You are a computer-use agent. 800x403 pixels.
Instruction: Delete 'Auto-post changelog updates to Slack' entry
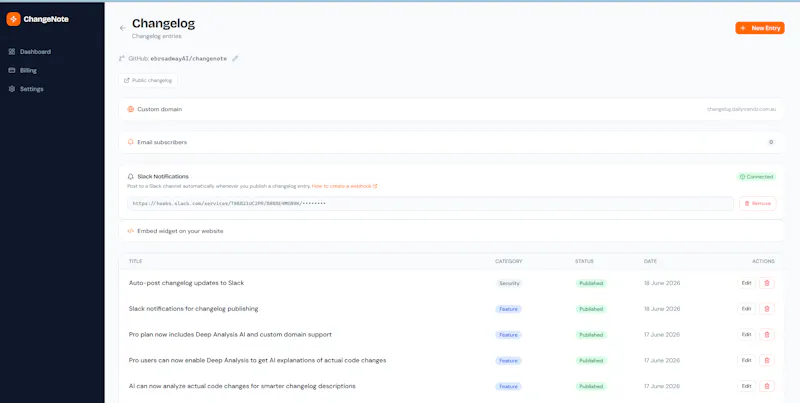click(x=766, y=283)
